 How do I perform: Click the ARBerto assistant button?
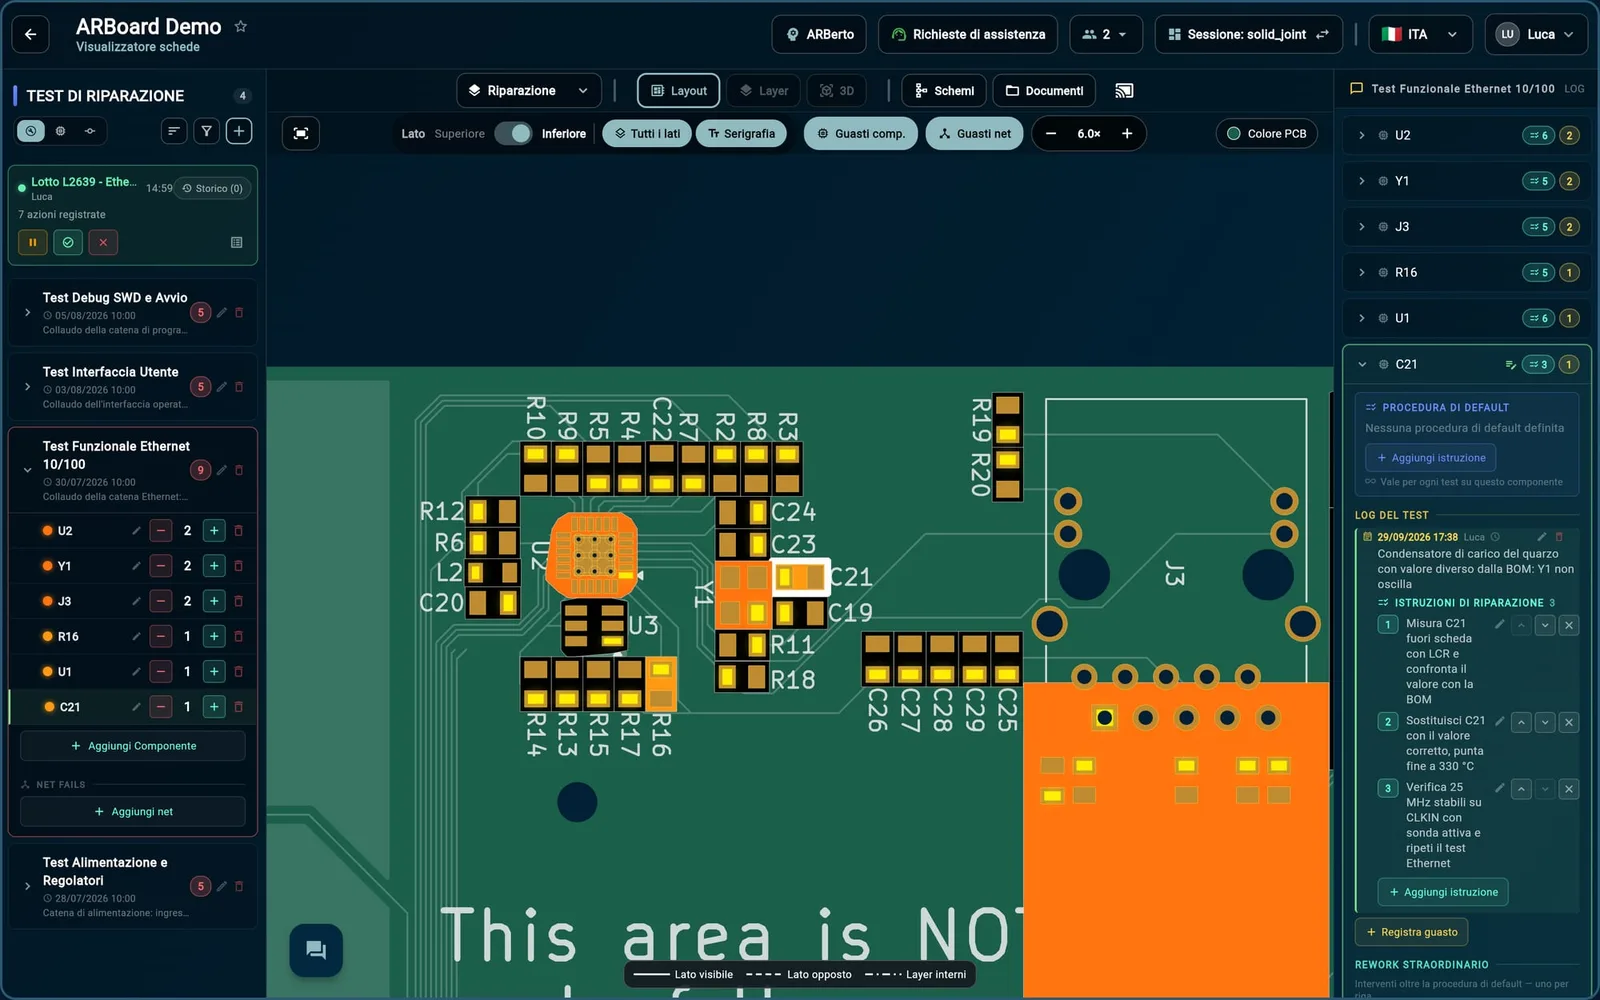coord(820,34)
